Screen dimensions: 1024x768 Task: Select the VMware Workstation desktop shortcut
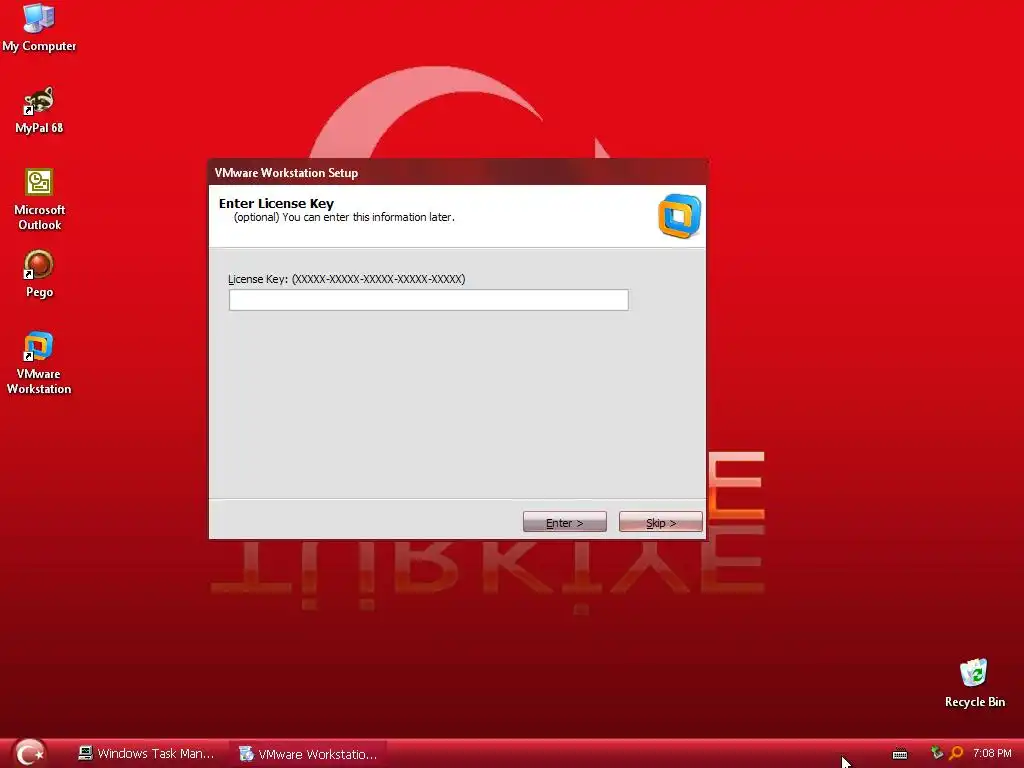(x=39, y=363)
